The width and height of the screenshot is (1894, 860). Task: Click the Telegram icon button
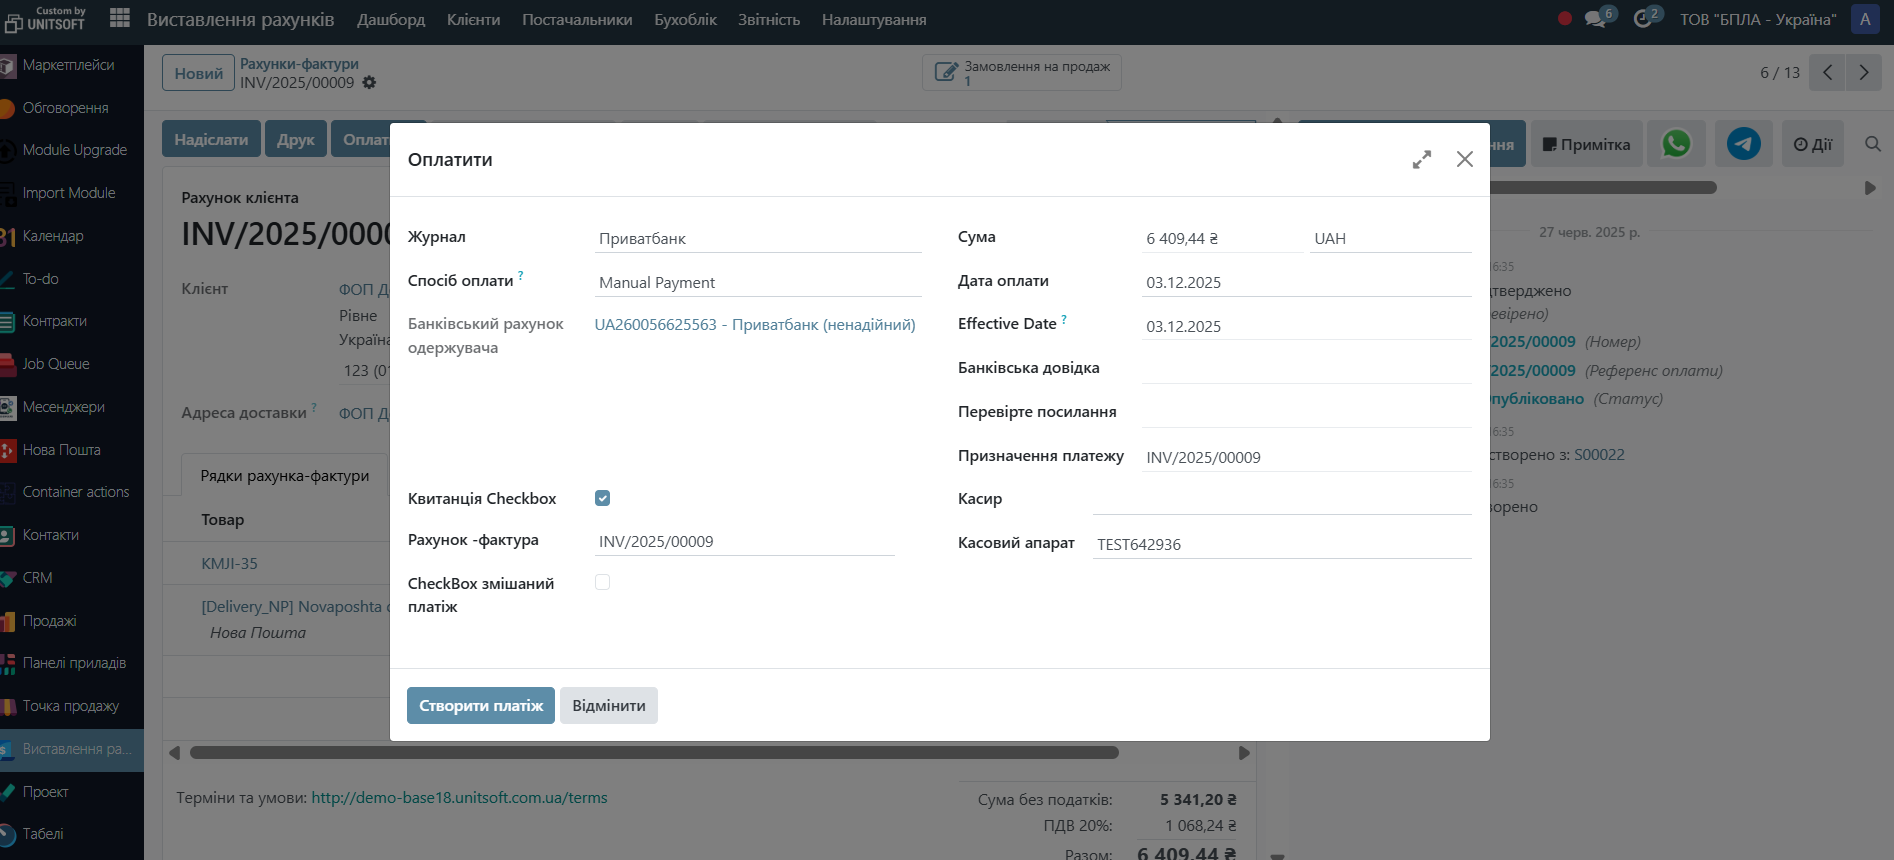pyautogui.click(x=1743, y=144)
